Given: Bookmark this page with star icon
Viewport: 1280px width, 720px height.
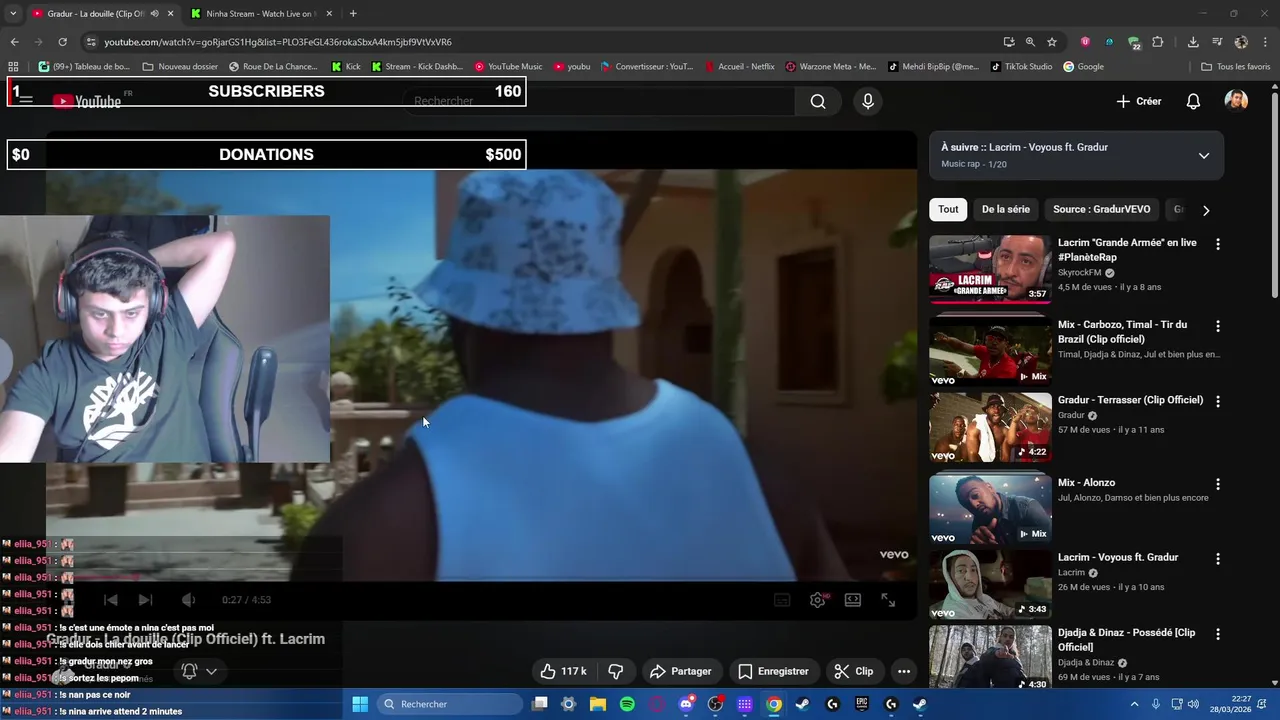Looking at the screenshot, I should pyautogui.click(x=1052, y=42).
